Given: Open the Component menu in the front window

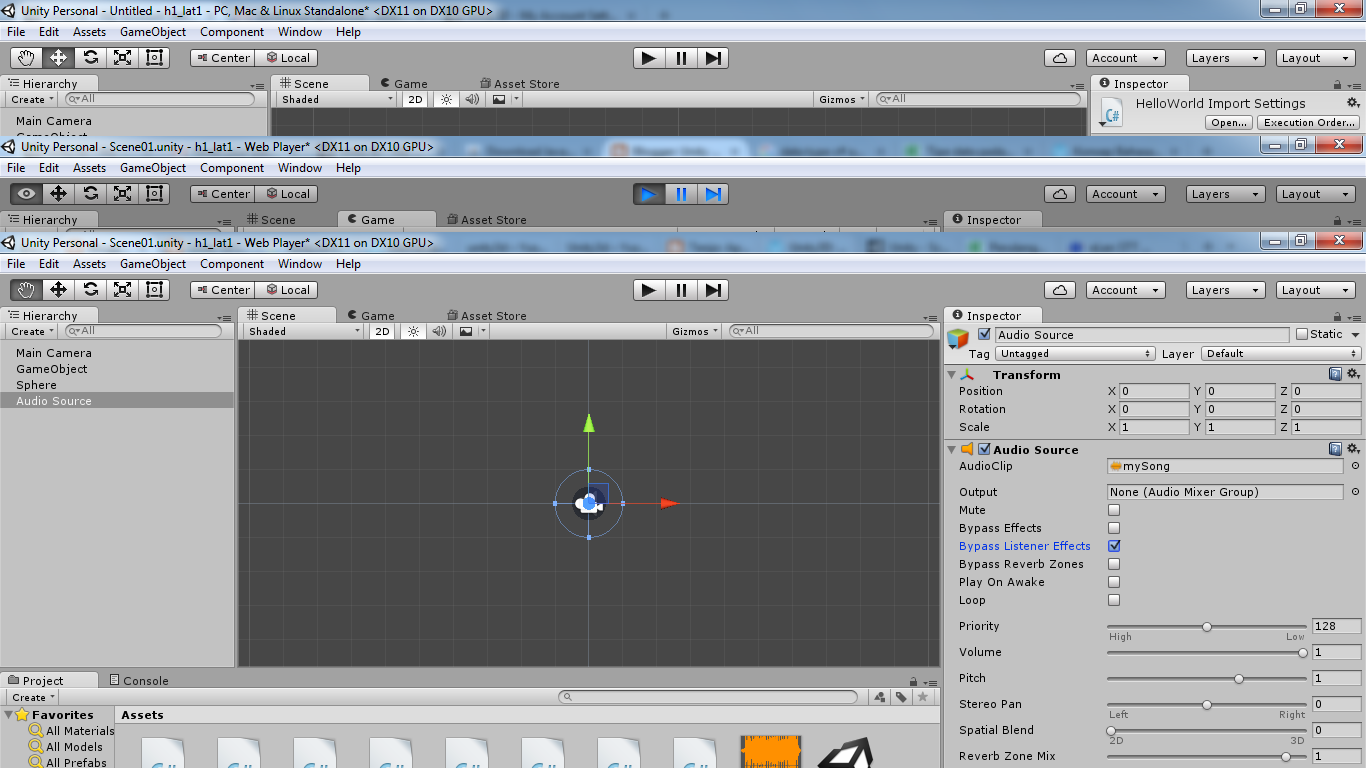Looking at the screenshot, I should [232, 264].
